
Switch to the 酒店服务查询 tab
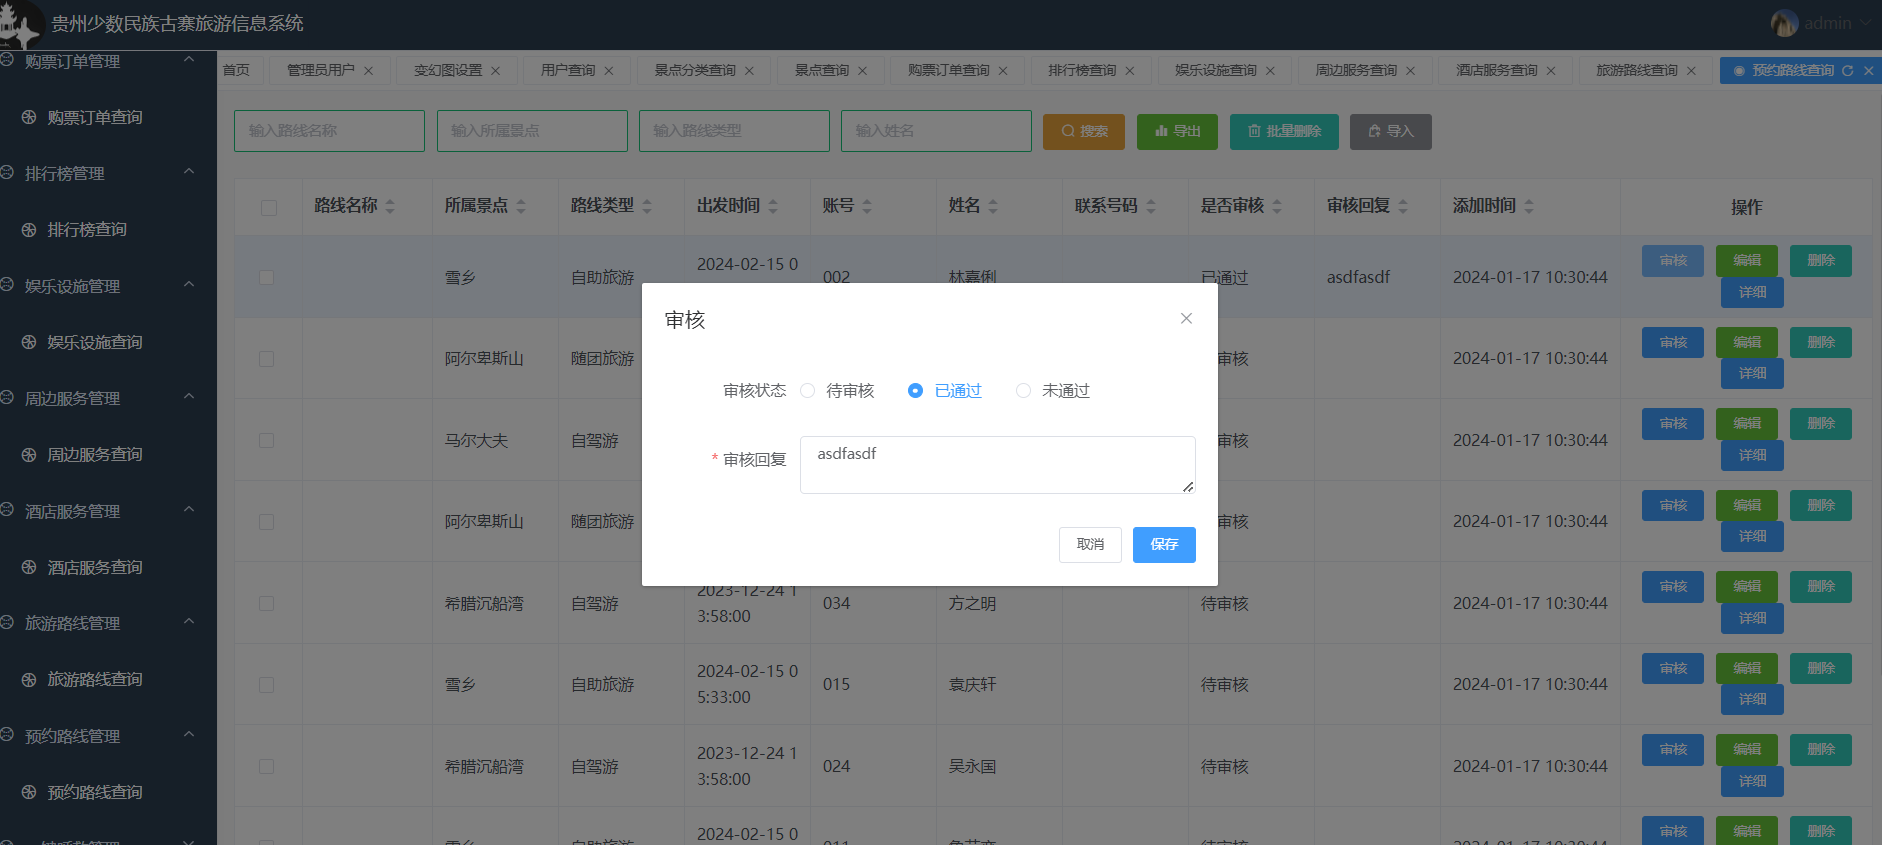tap(1497, 70)
